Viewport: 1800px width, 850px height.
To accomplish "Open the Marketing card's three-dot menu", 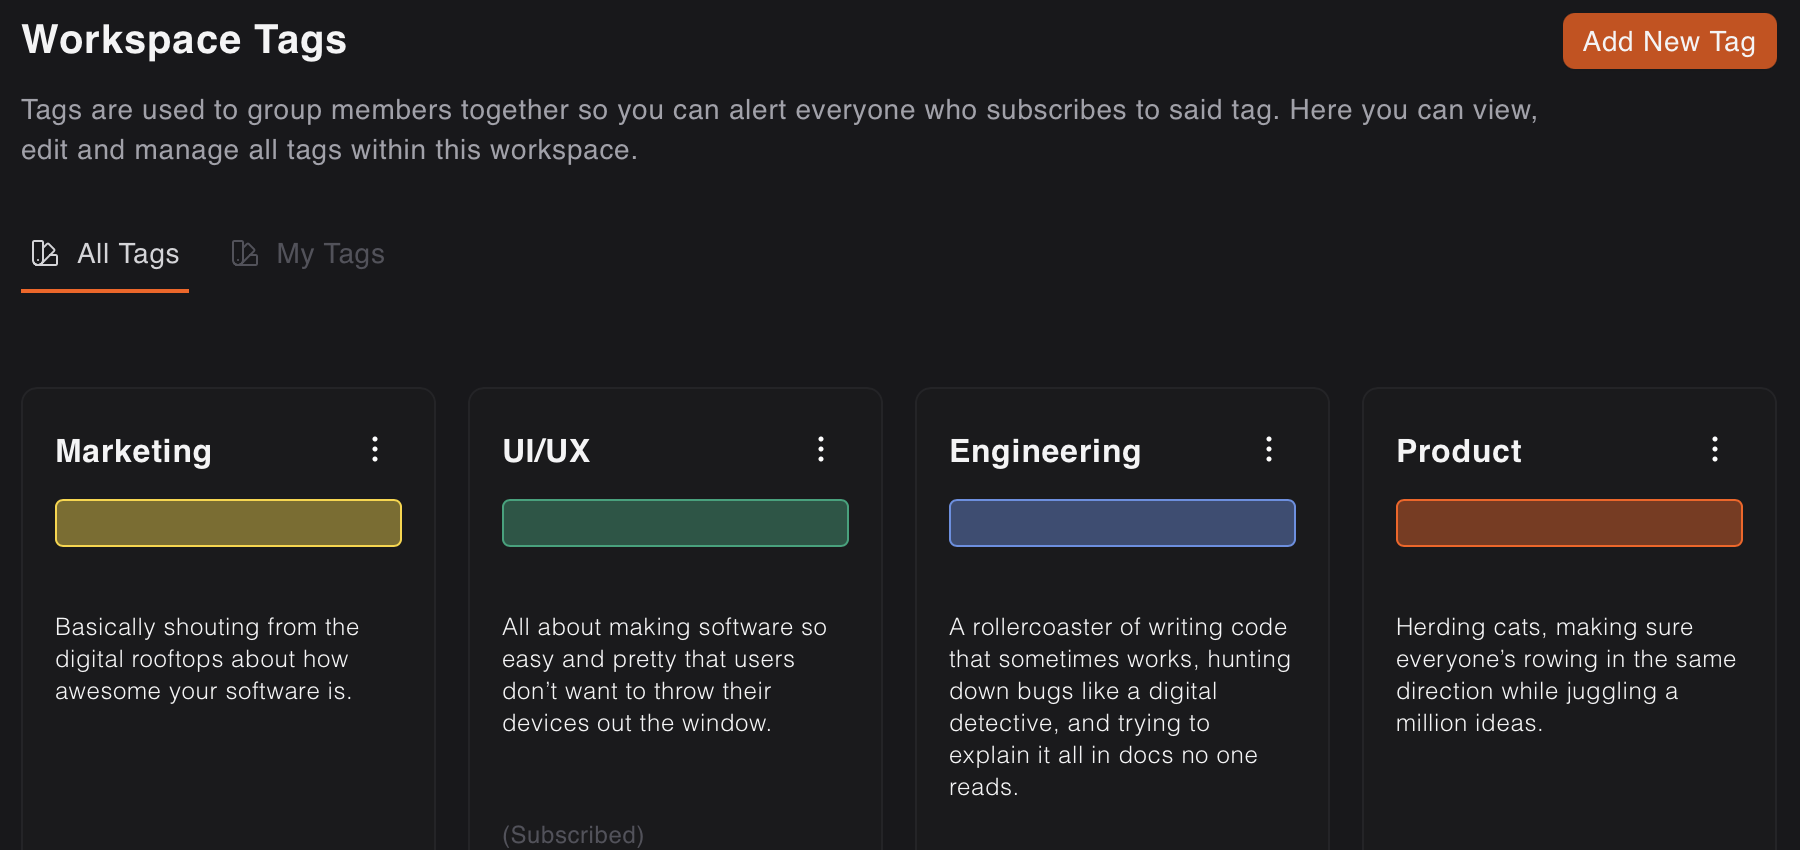I will pyautogui.click(x=375, y=449).
